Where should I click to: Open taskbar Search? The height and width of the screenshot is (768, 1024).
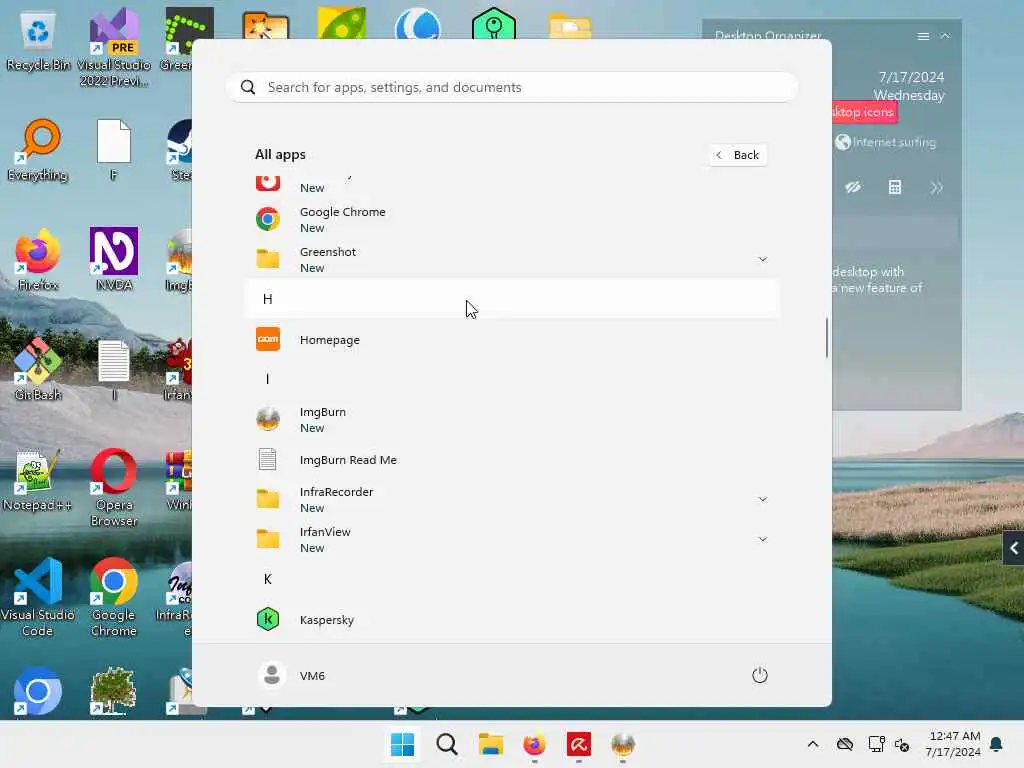(x=447, y=744)
